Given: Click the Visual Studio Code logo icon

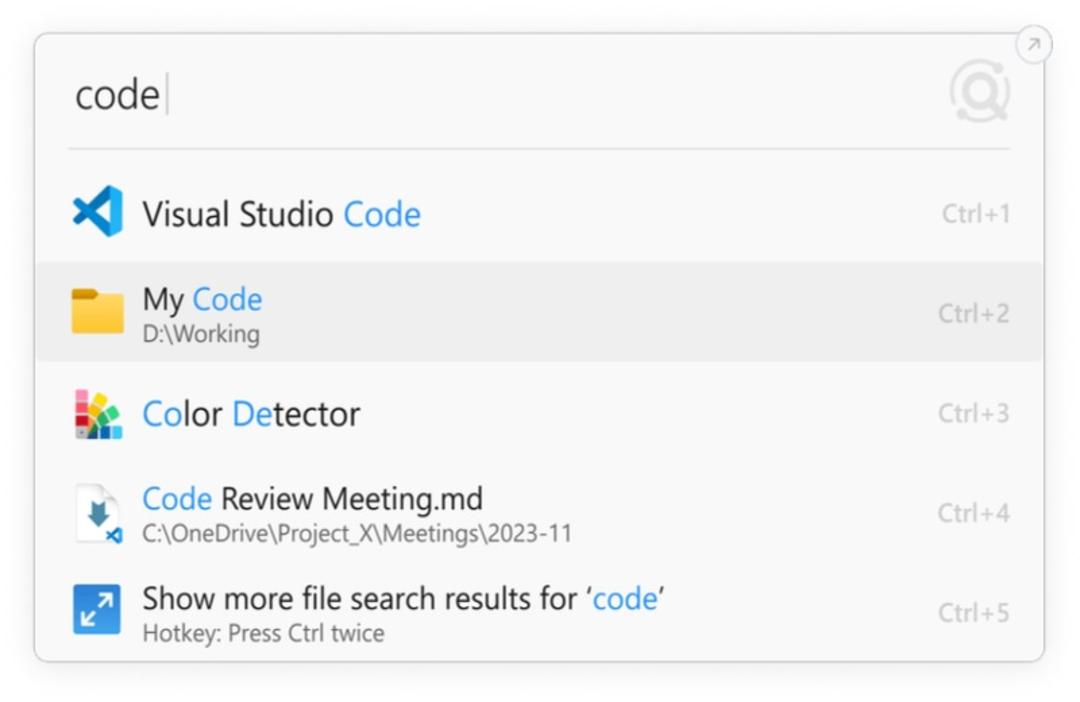Looking at the screenshot, I should click(98, 211).
